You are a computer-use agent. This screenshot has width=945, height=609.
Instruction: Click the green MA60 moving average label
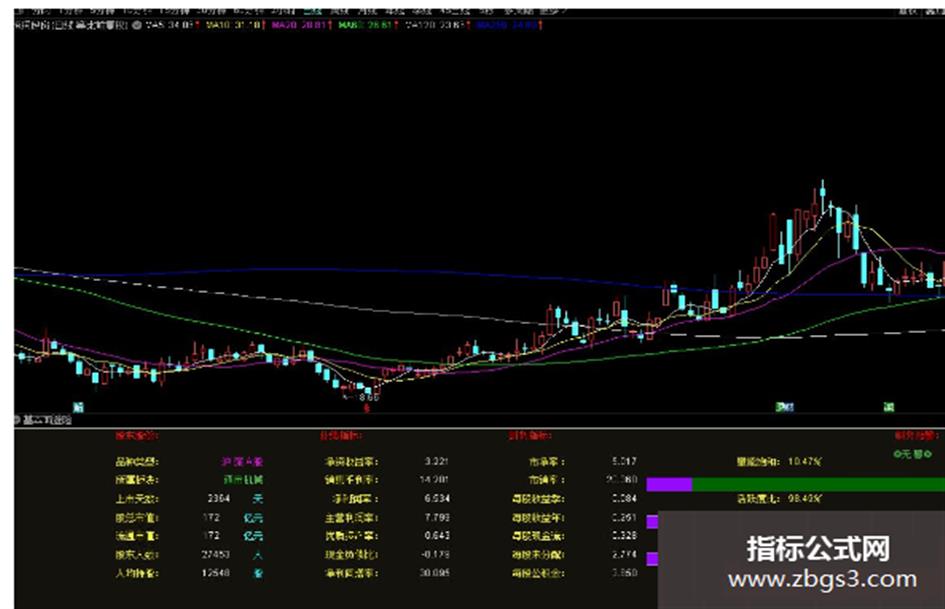coord(365,25)
